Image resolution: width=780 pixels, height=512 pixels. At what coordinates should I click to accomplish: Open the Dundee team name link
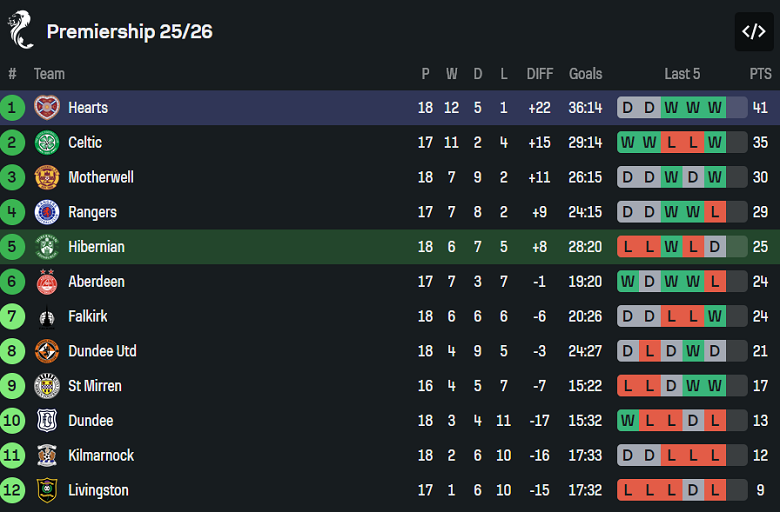point(90,421)
